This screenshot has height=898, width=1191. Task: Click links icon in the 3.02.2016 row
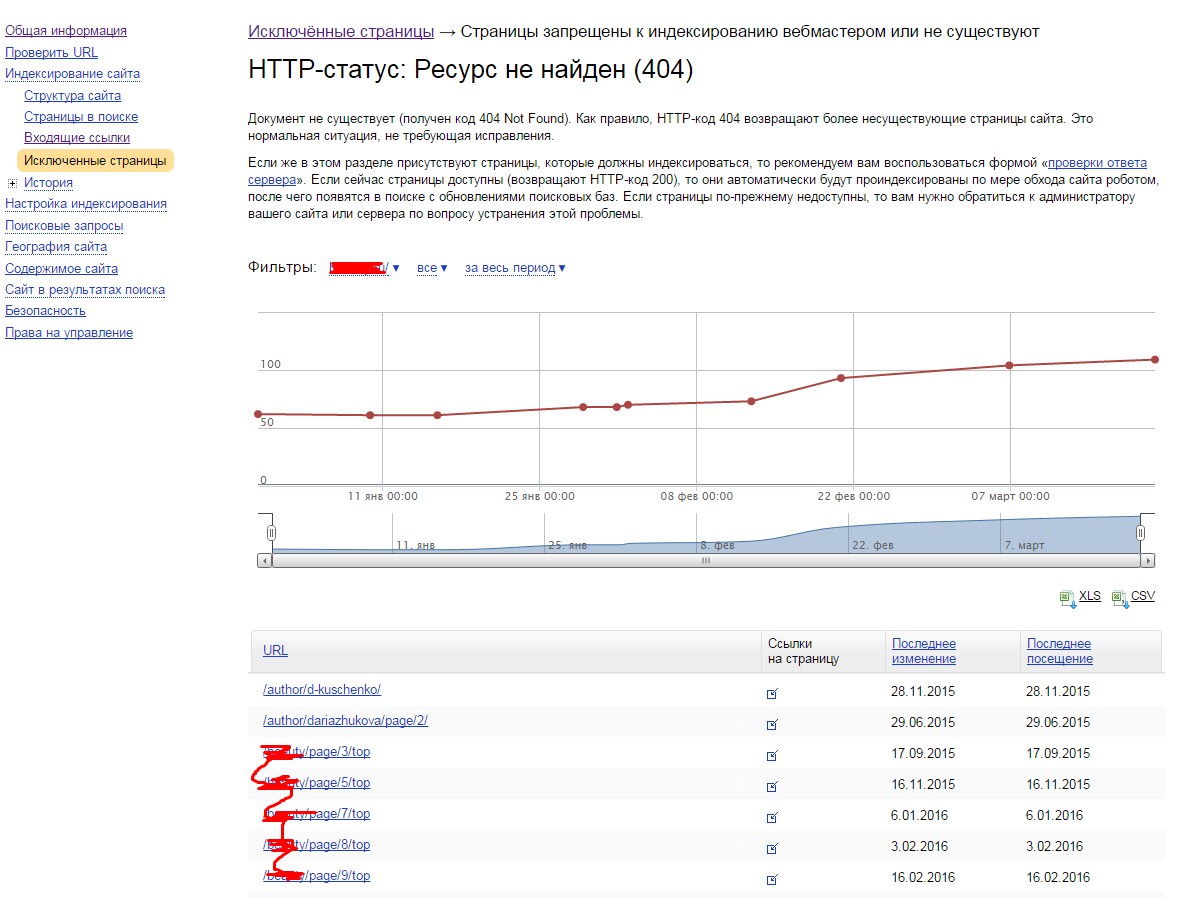pyautogui.click(x=771, y=848)
